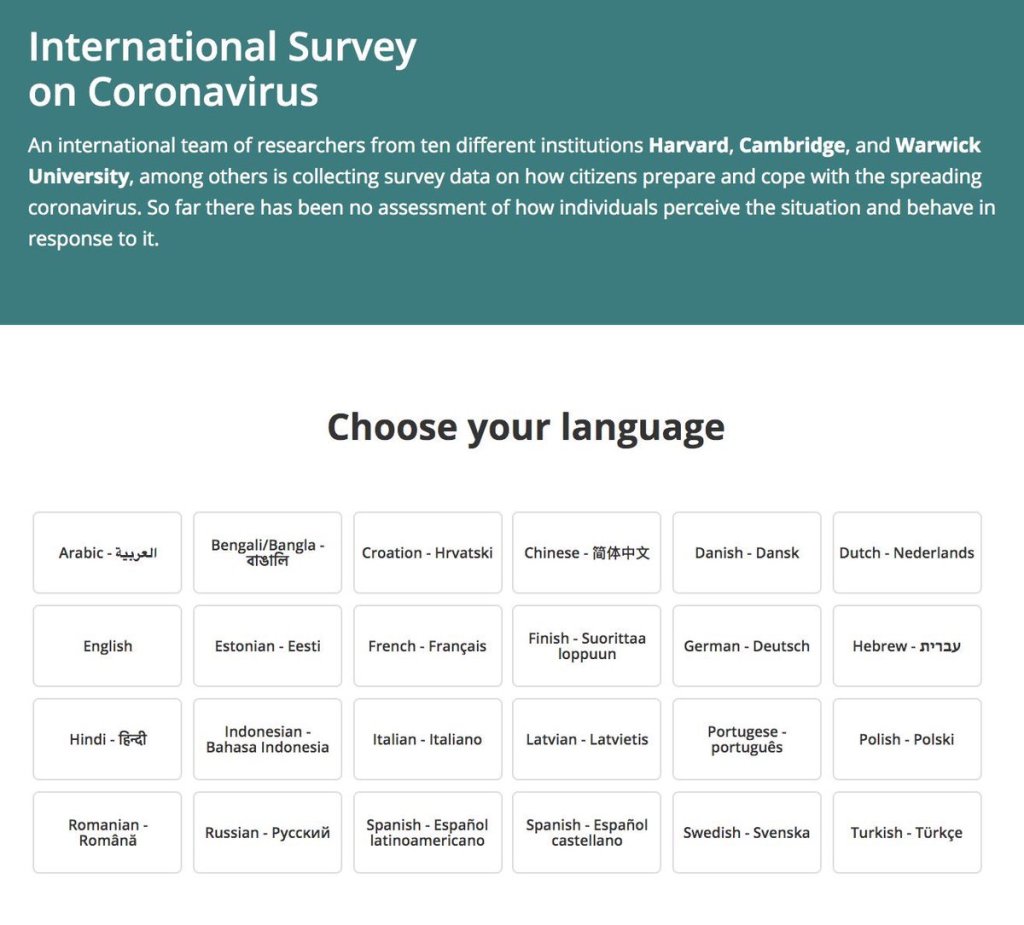Click Spanish - Español latinoamericano
The image size is (1024, 925).
[427, 832]
